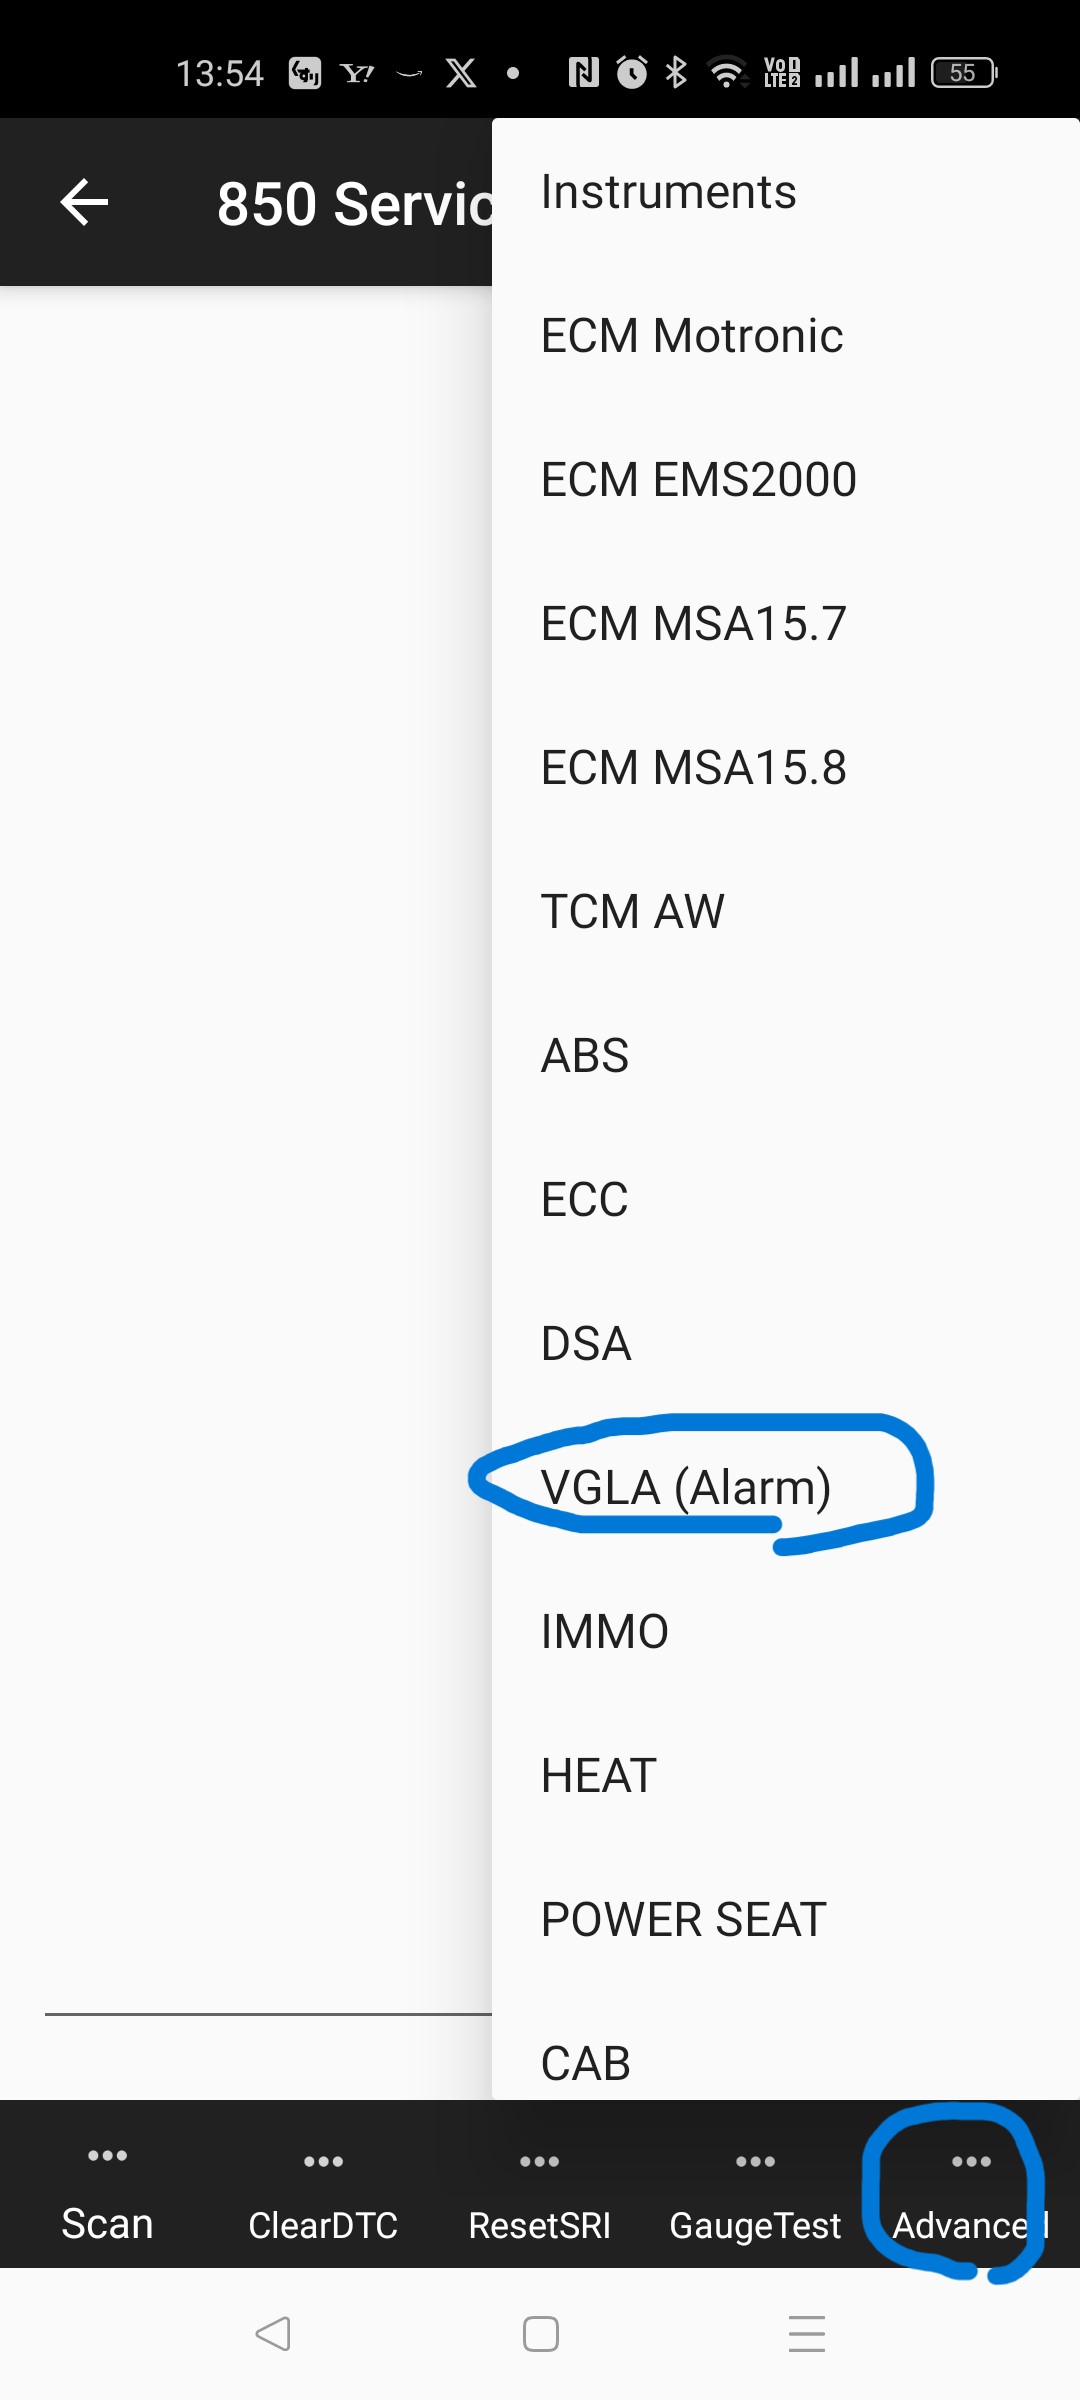Select IMMO from the list

(x=604, y=1632)
